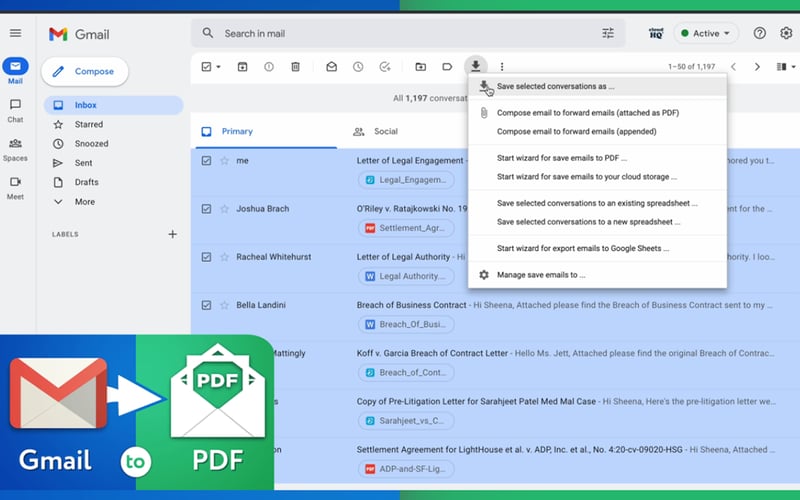Star the Bella Landini email
The width and height of the screenshot is (800, 500).
224,305
